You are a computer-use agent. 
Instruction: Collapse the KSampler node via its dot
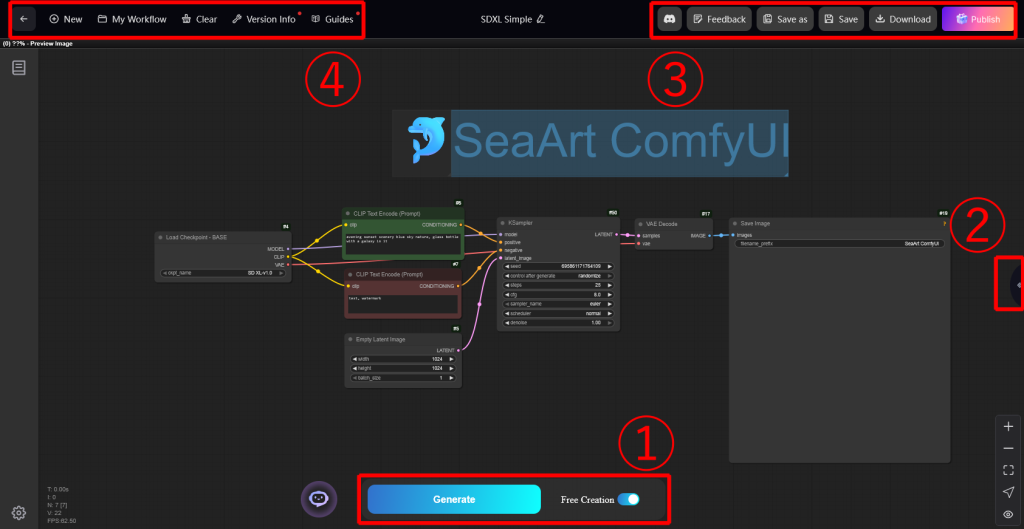point(502,223)
